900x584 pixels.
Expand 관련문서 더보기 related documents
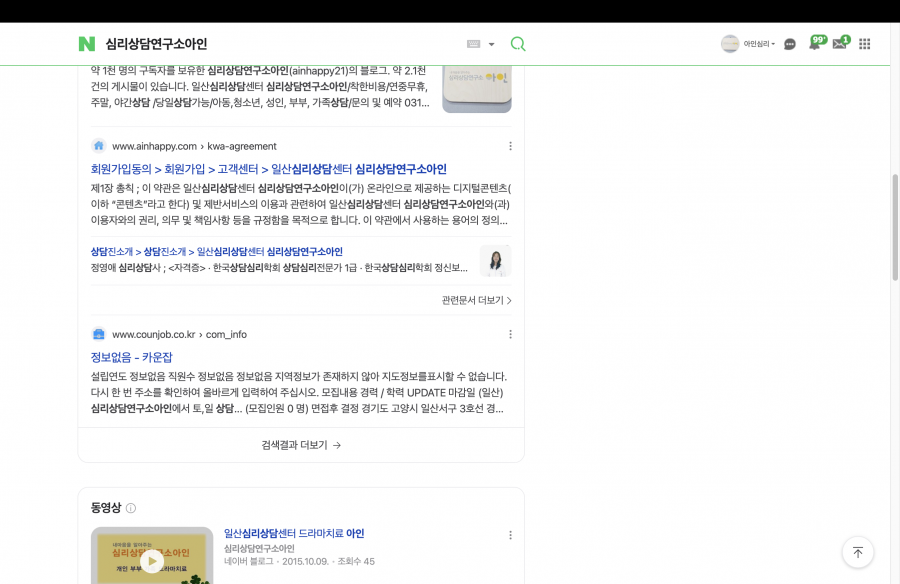476,300
